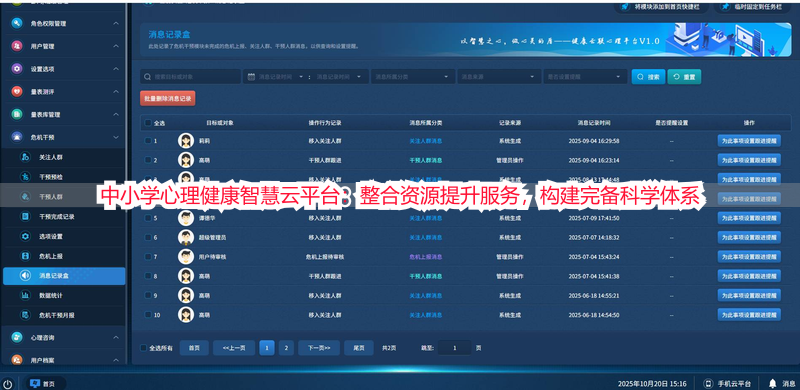Click the 量表测评 heart icon
The image size is (800, 390).
click(17, 91)
